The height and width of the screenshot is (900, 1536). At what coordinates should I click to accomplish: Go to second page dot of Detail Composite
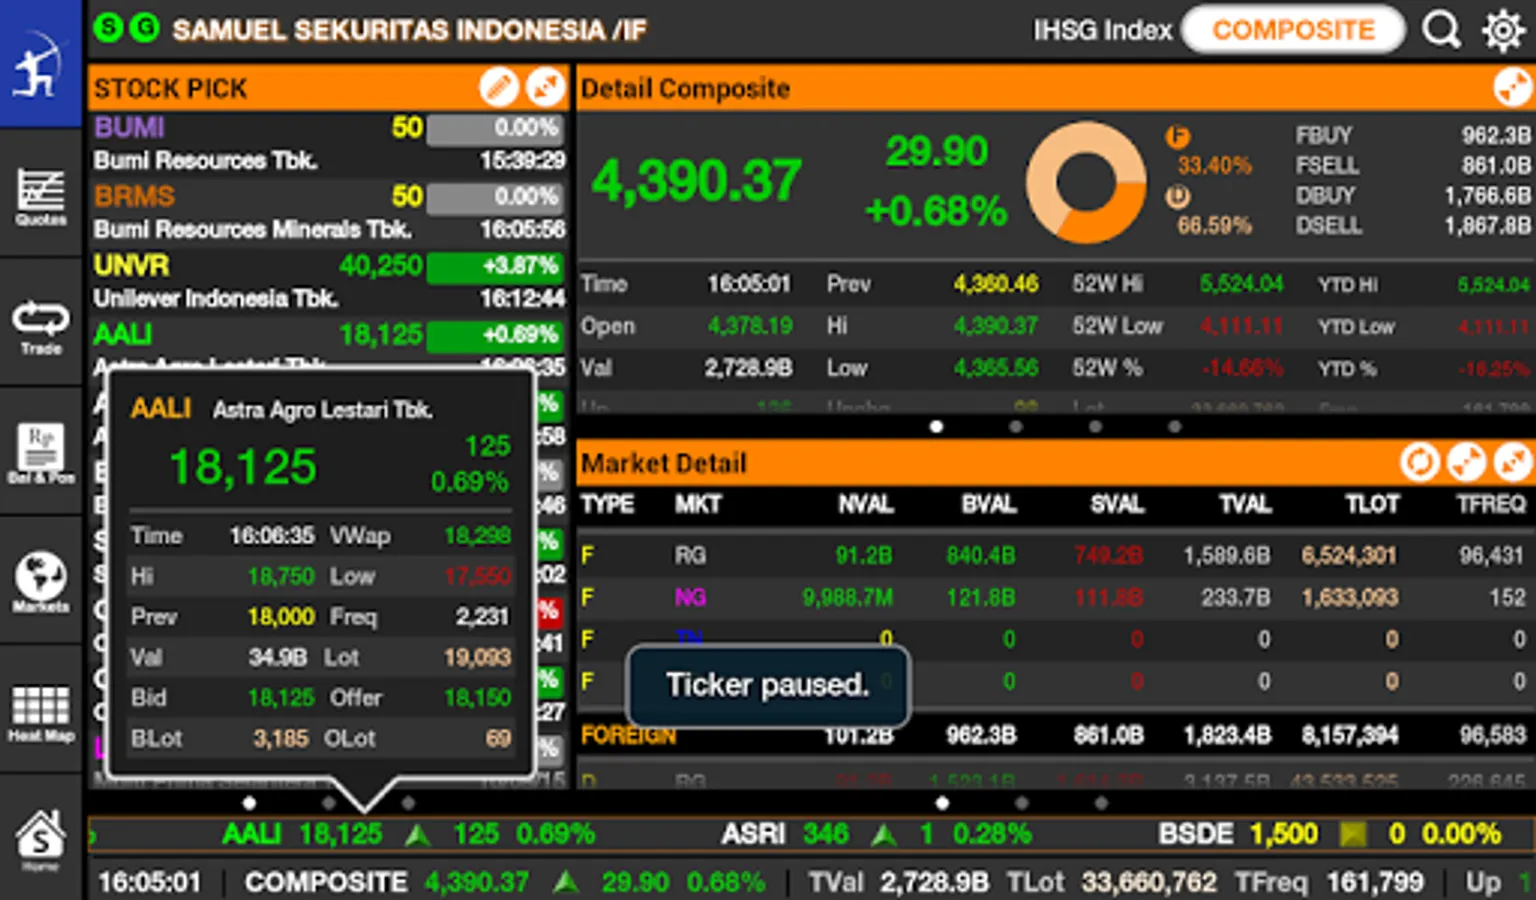[x=1016, y=427]
